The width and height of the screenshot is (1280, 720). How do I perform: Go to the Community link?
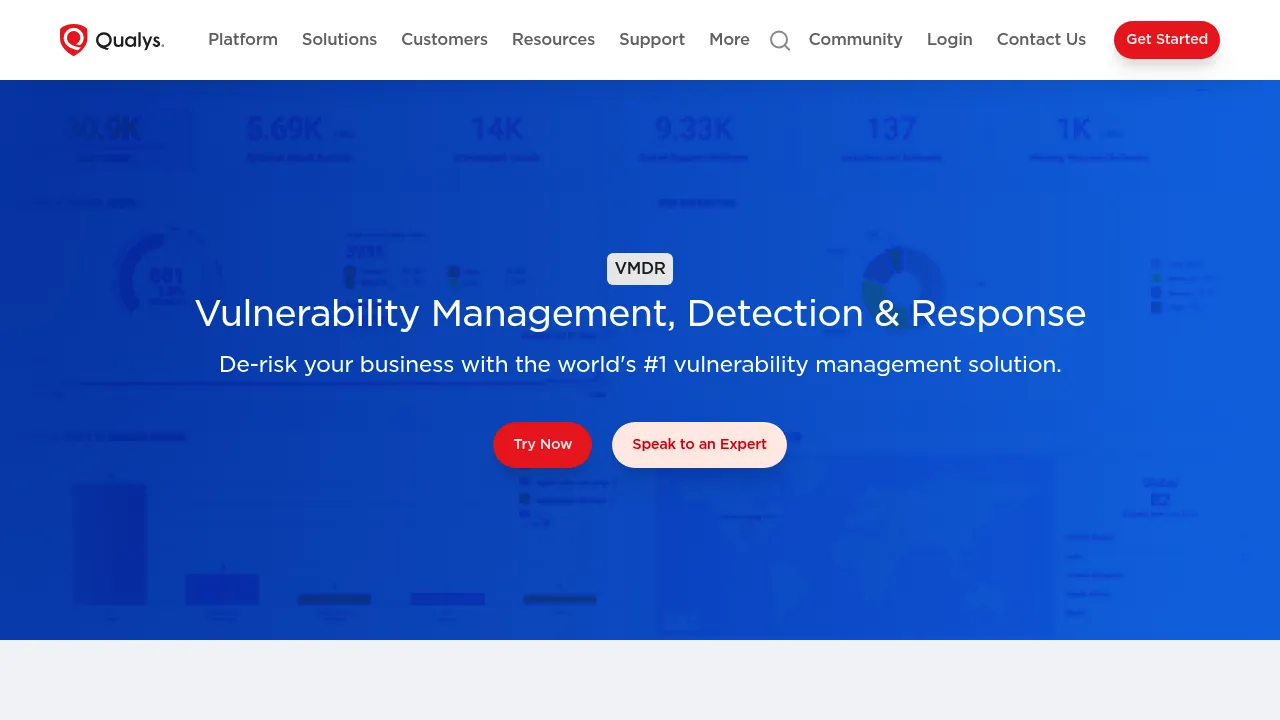pos(856,40)
